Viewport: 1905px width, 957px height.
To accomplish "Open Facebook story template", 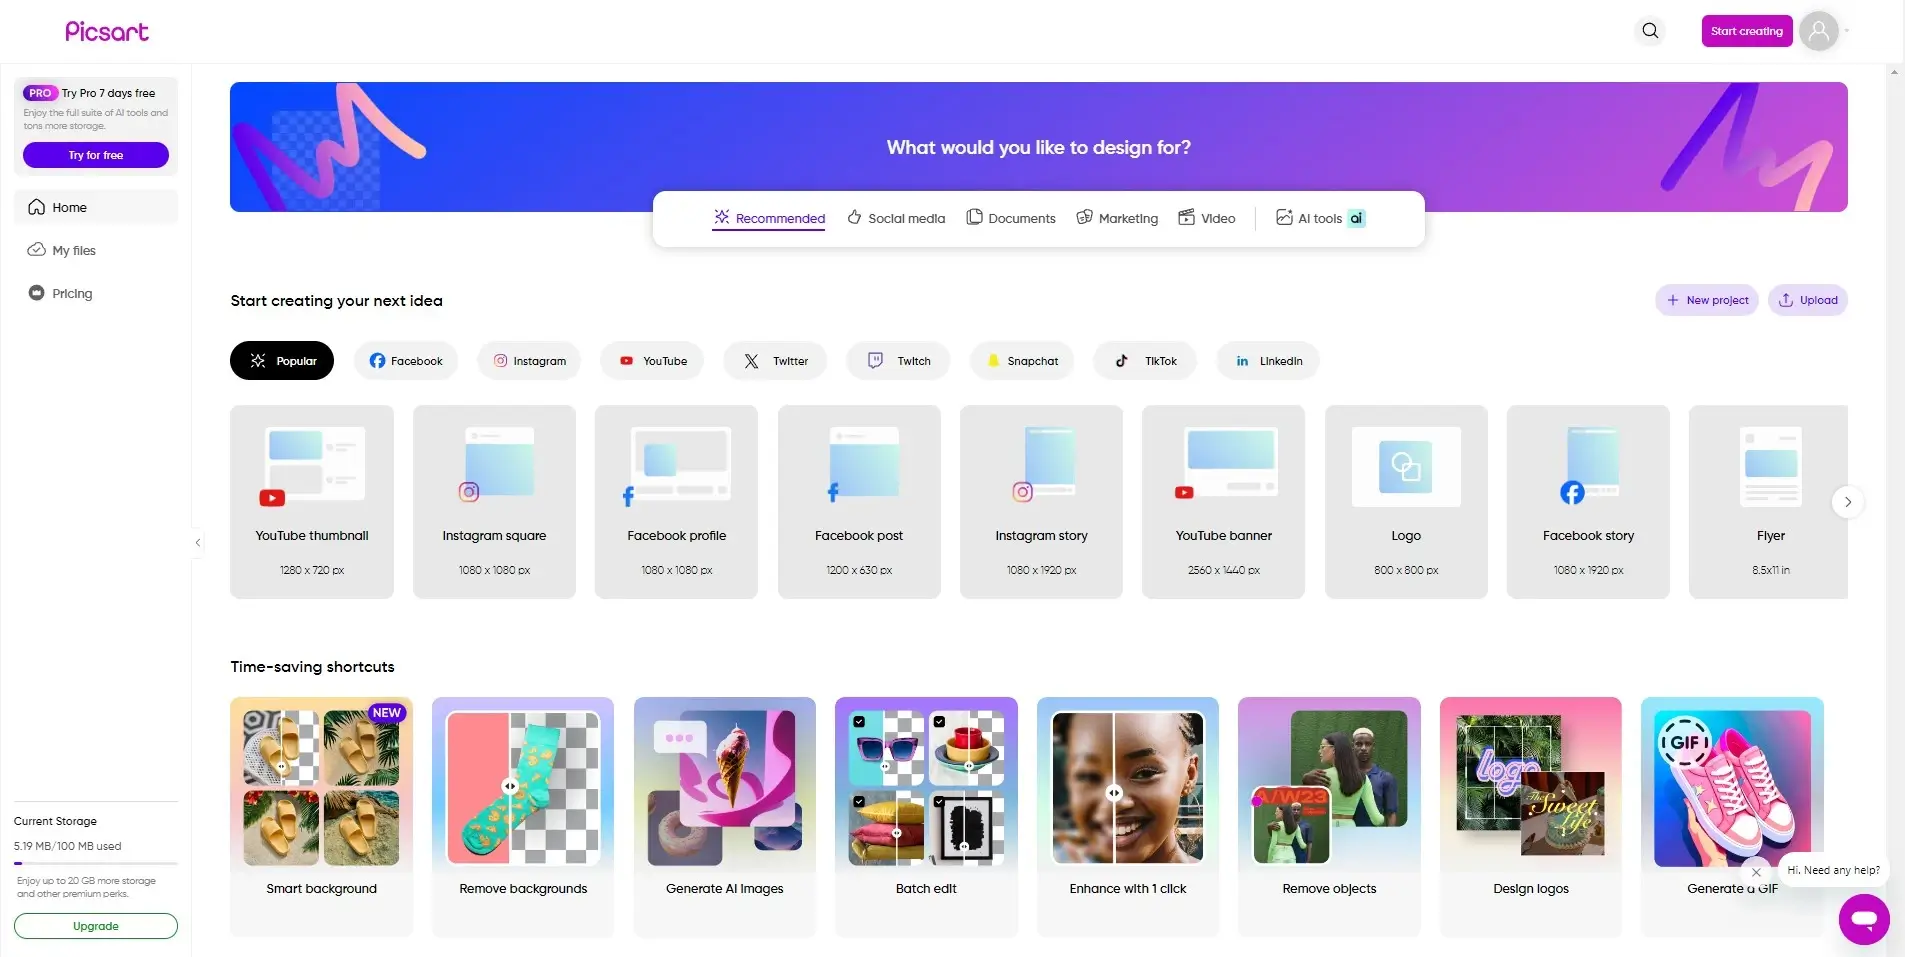I will tap(1588, 502).
